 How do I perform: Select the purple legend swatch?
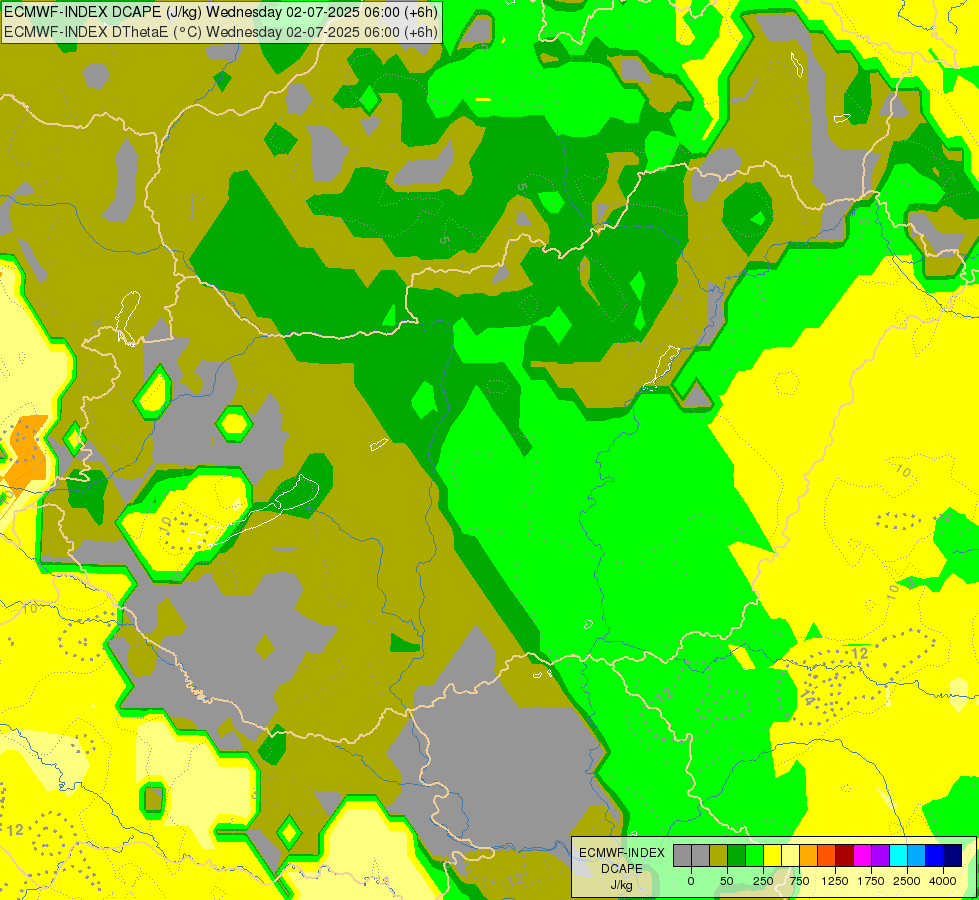point(880,856)
